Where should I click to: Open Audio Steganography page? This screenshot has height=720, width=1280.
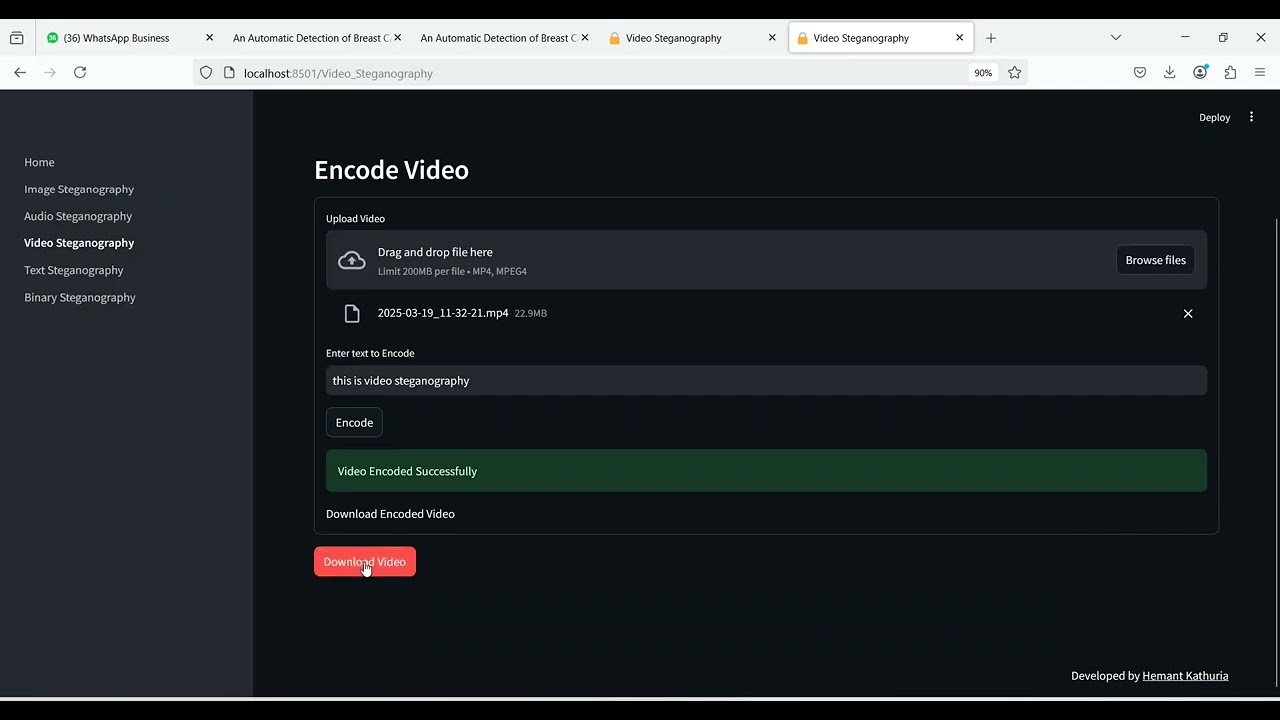coord(78,216)
